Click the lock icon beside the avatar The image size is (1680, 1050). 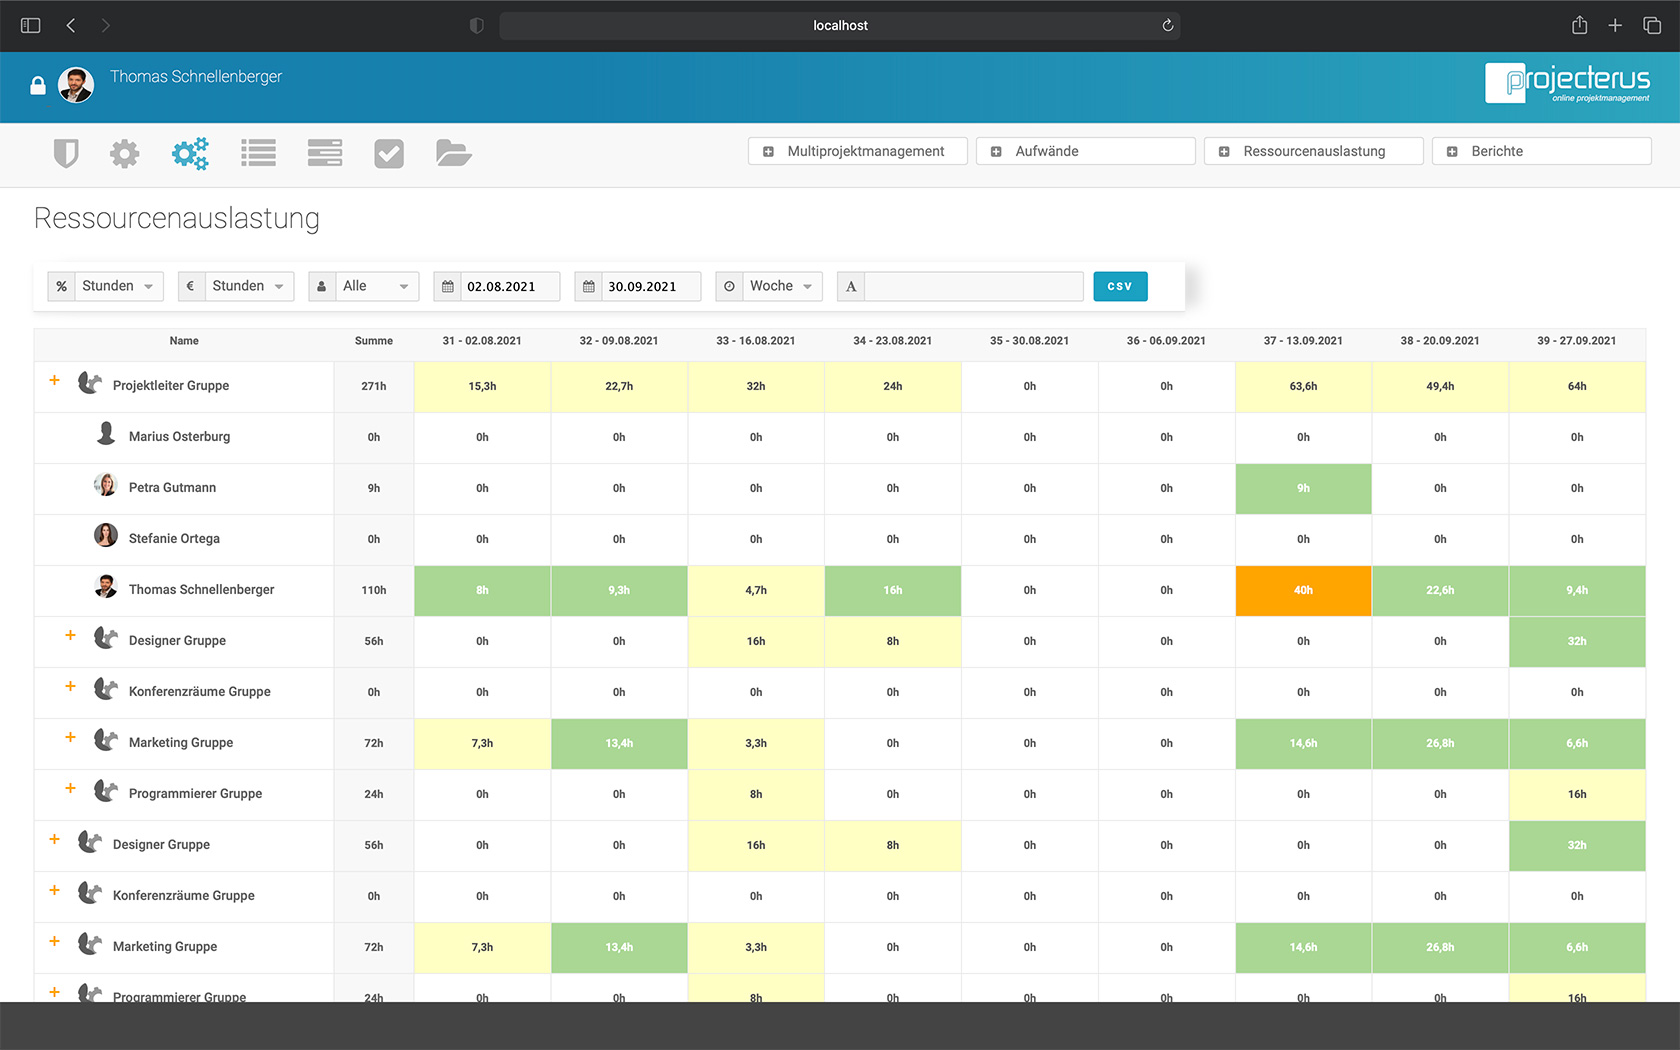[37, 86]
